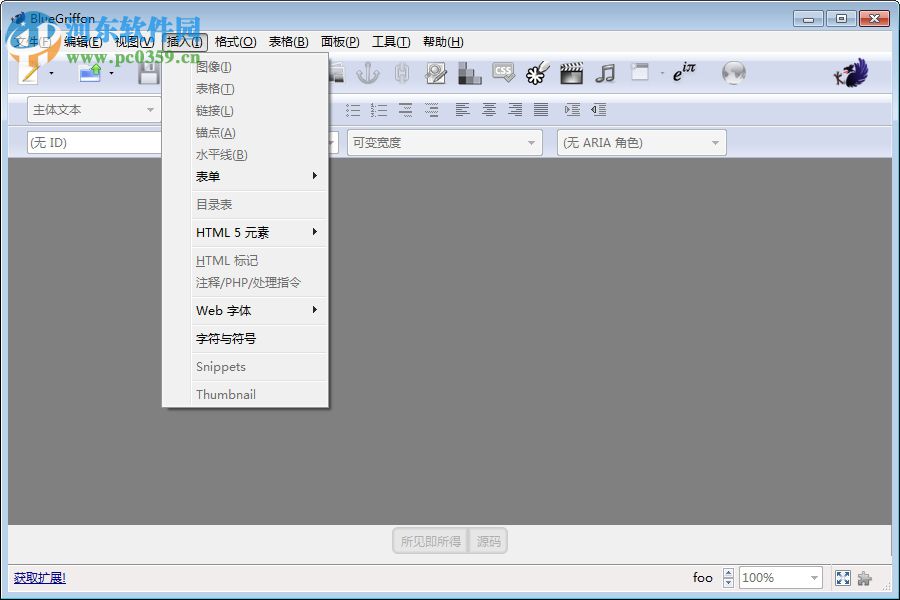
Task: Toggle justified text alignment
Action: 540,110
